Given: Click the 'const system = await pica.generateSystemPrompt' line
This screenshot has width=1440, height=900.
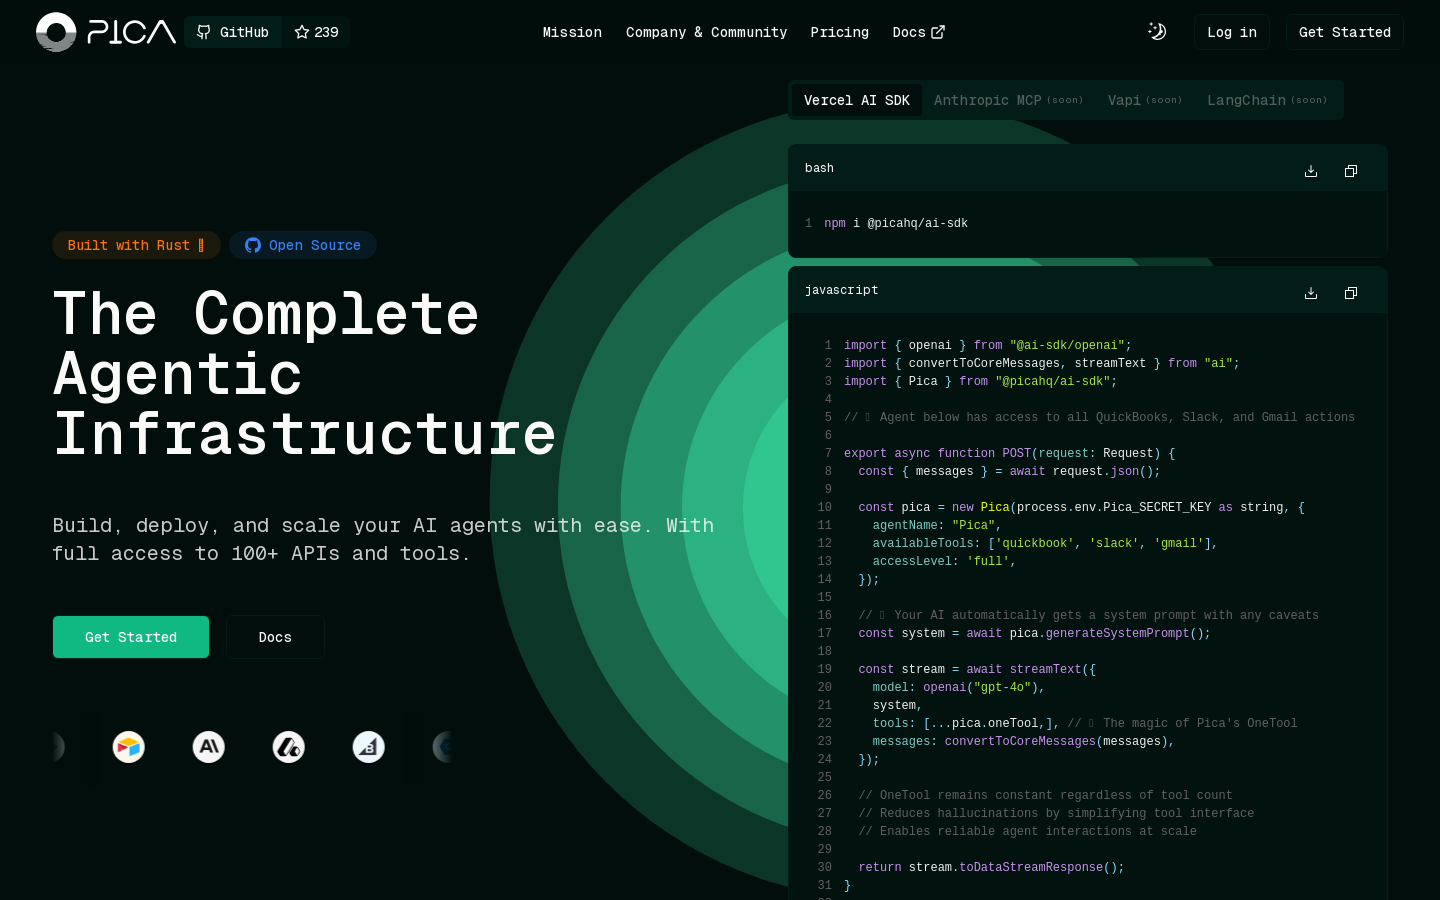Looking at the screenshot, I should click(1034, 633).
